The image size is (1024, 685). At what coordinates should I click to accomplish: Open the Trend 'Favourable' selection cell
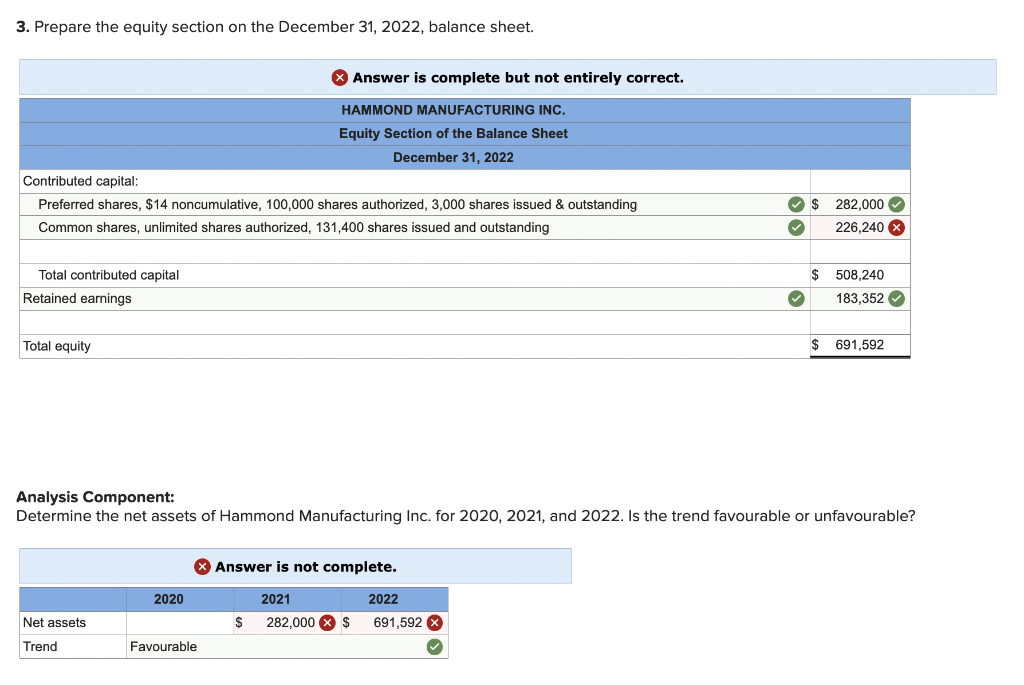(287, 646)
